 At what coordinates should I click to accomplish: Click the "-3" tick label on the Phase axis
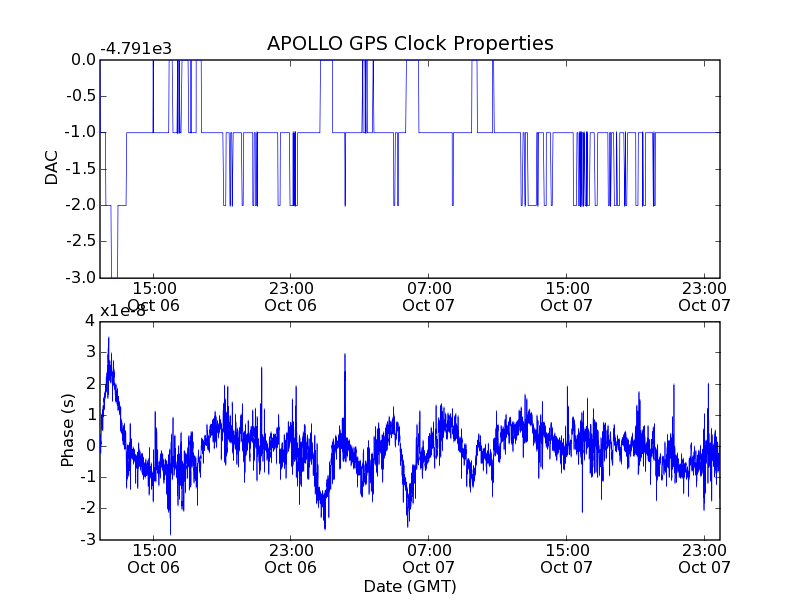88,540
